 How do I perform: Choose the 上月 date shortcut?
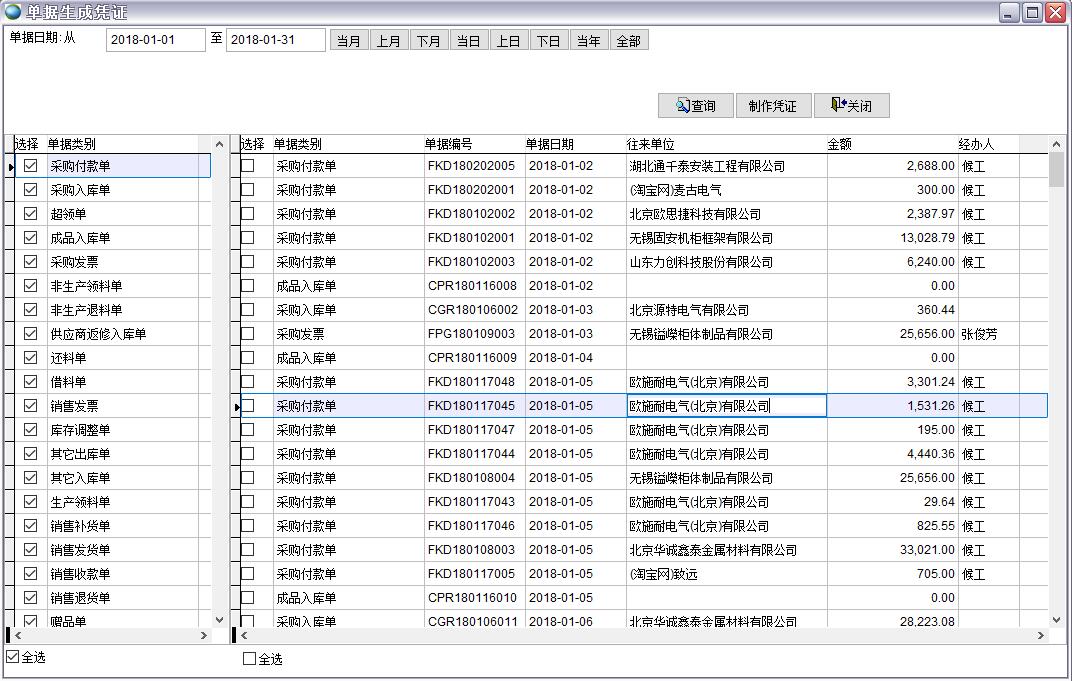(389, 41)
